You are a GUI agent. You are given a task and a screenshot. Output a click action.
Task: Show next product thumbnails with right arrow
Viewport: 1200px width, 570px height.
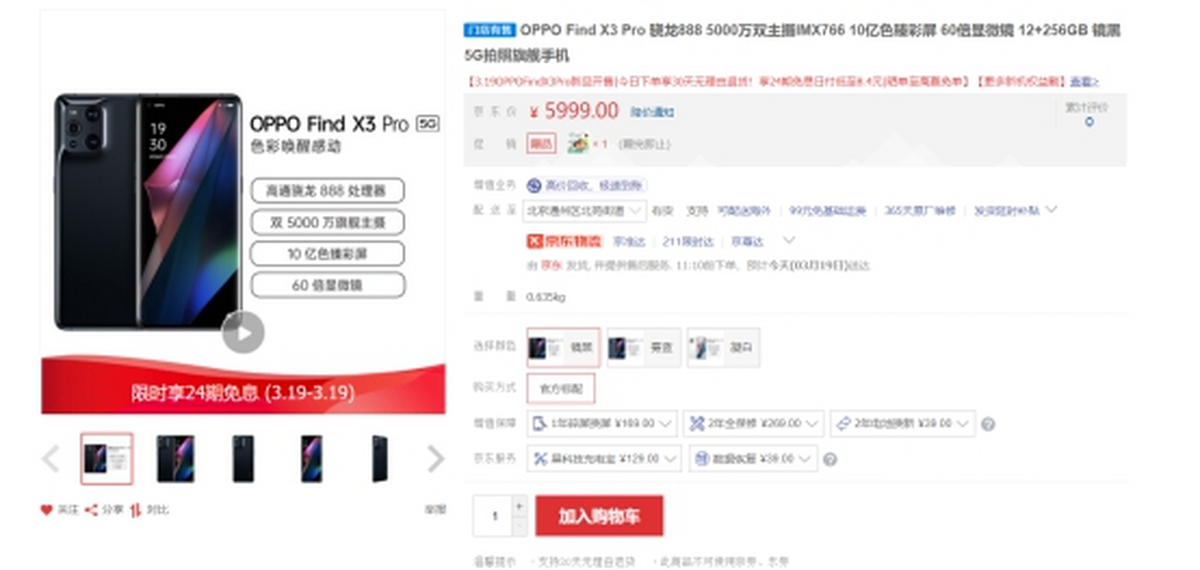pyautogui.click(x=435, y=459)
